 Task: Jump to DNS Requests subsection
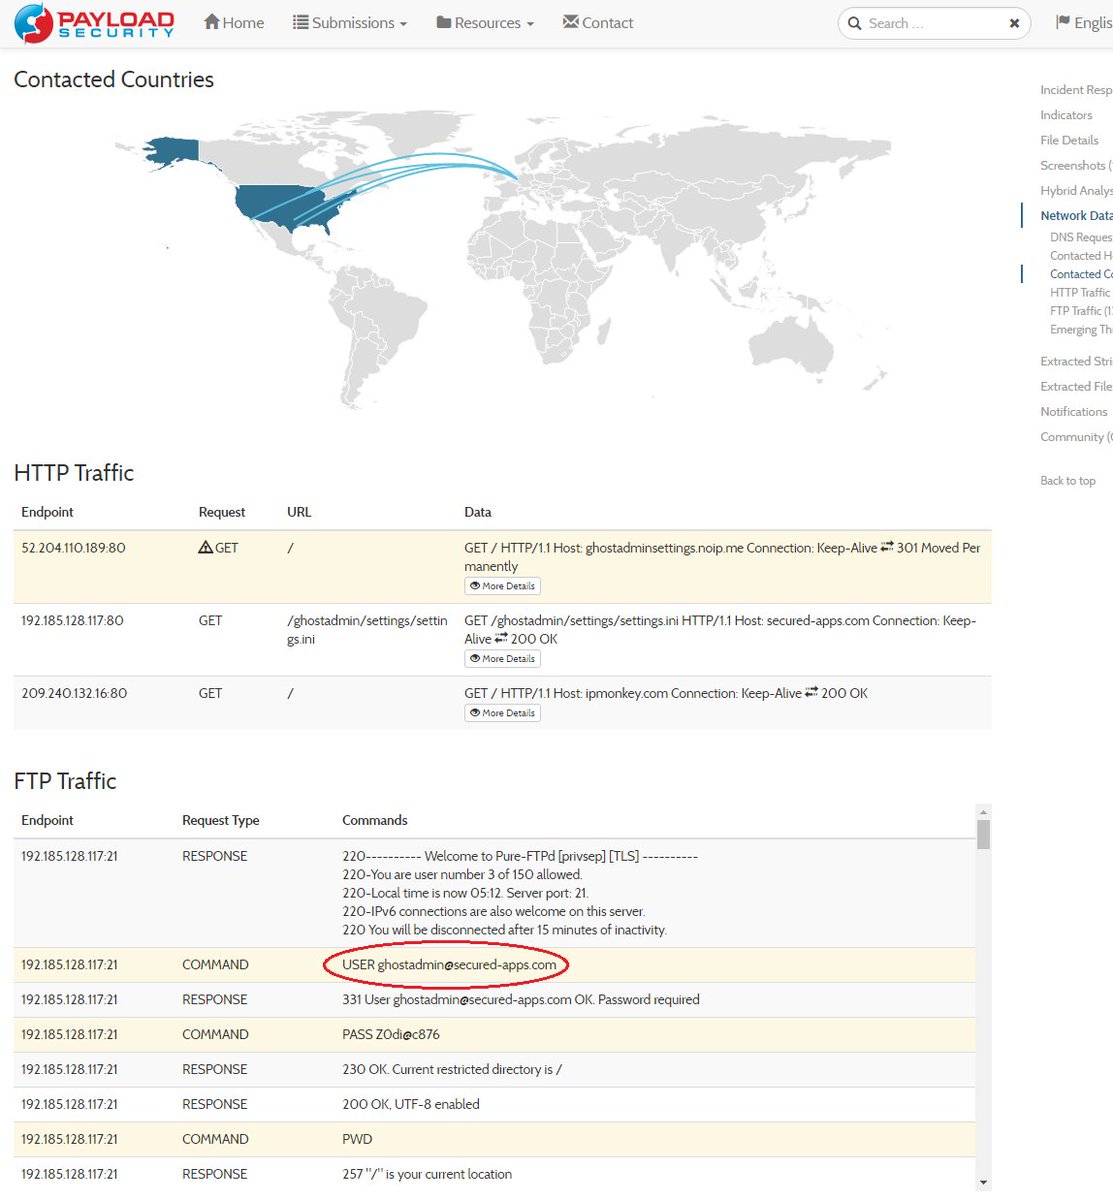pos(1081,237)
